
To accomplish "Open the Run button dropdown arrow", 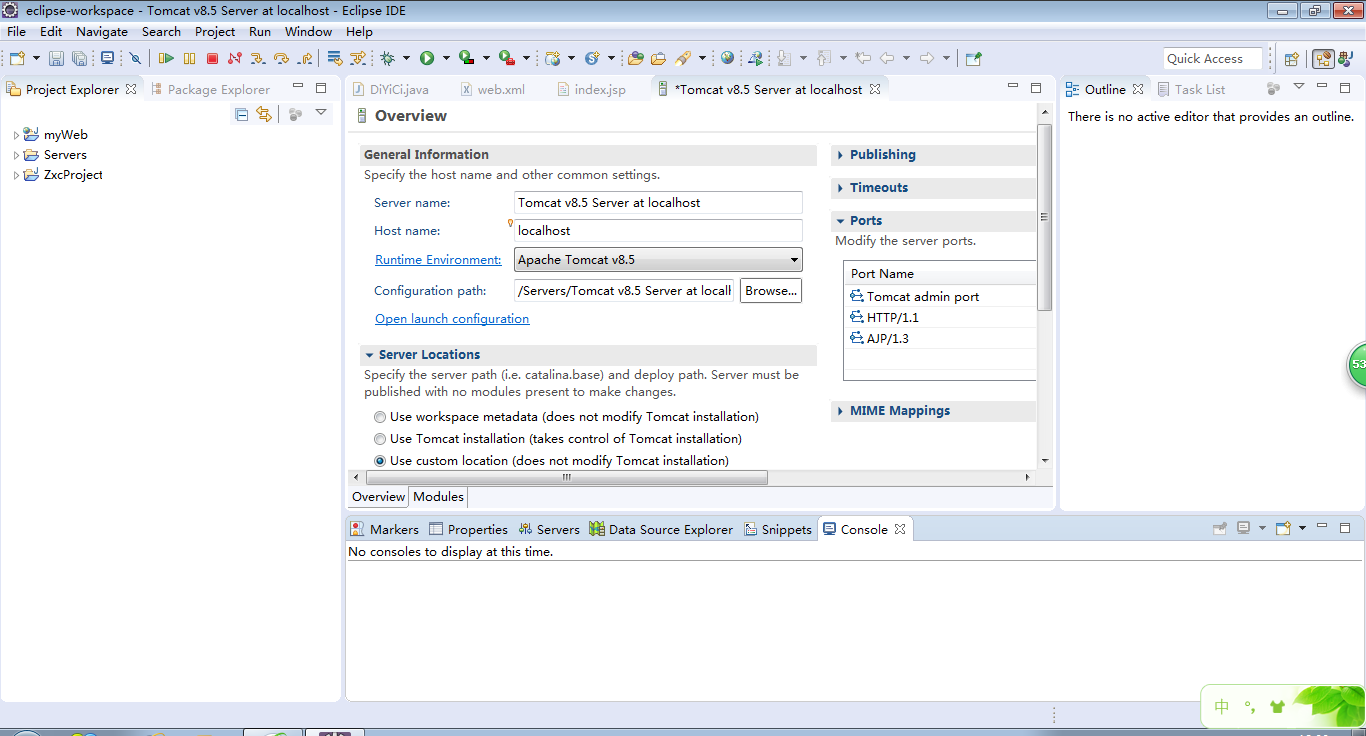I will [x=446, y=58].
